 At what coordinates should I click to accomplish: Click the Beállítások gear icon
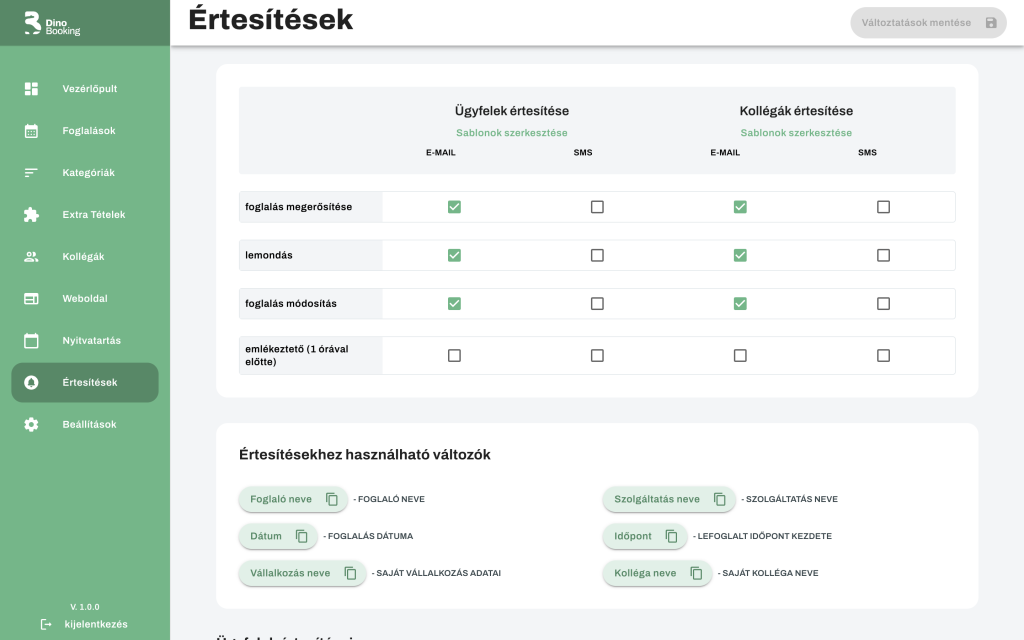pos(31,425)
